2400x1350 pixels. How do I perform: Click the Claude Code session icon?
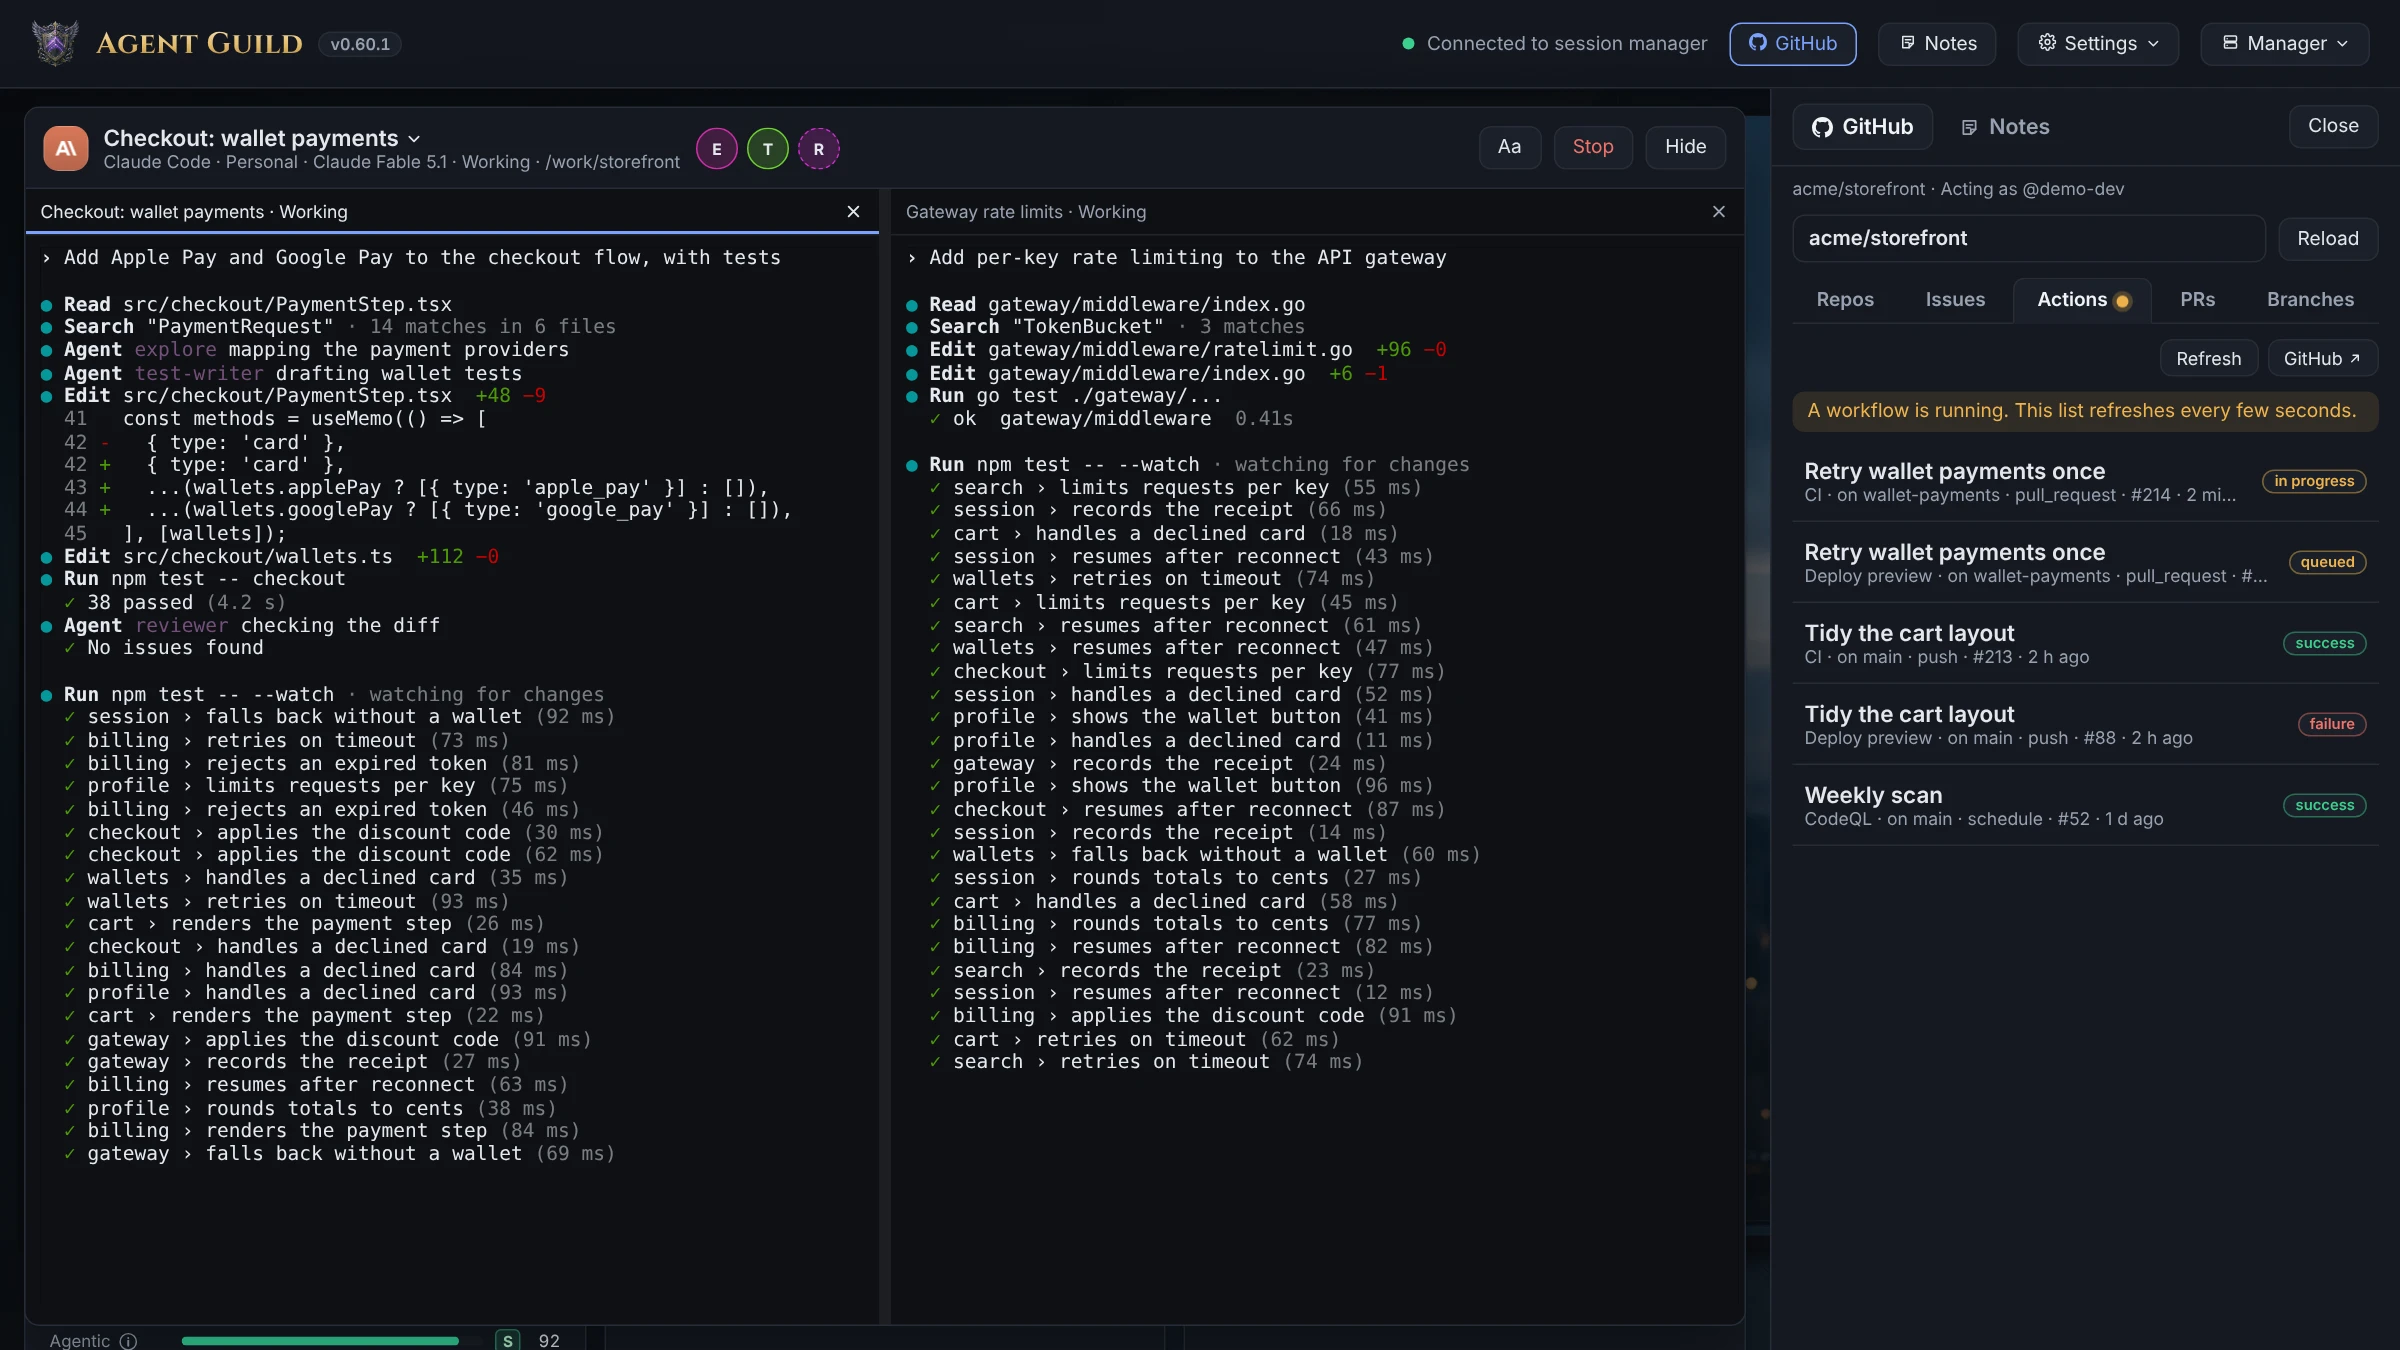[x=66, y=148]
